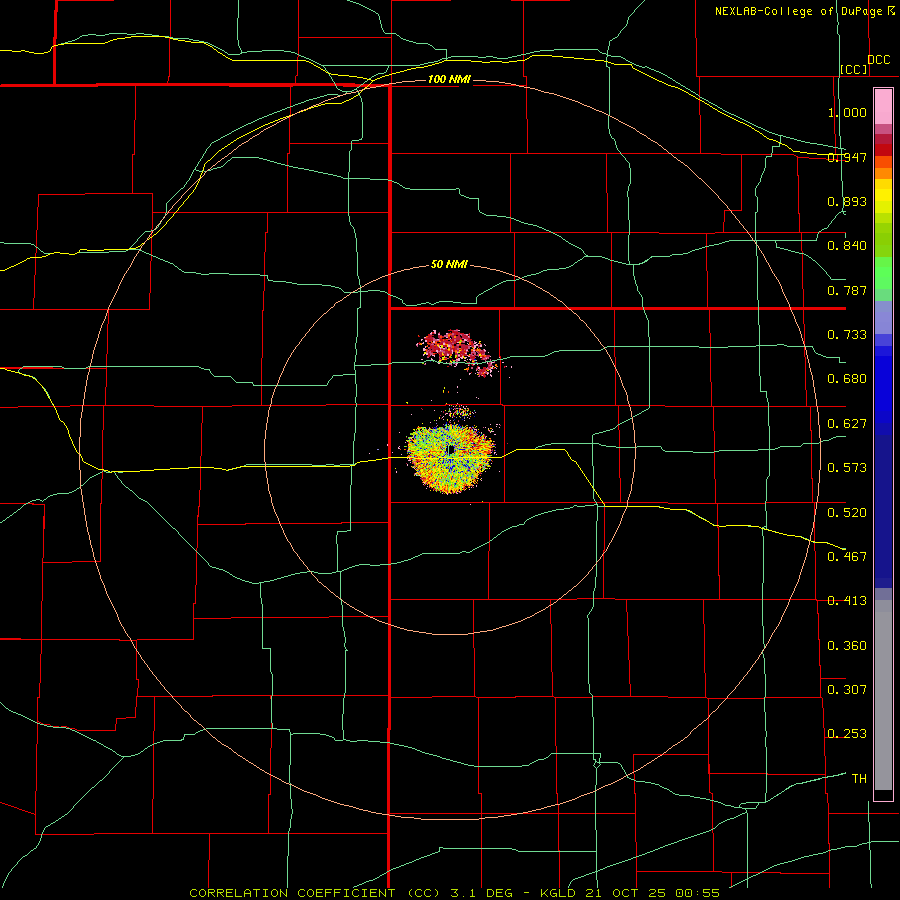This screenshot has height=900, width=900.
Task: Pick the bright green color bar segment
Action: [x=883, y=273]
